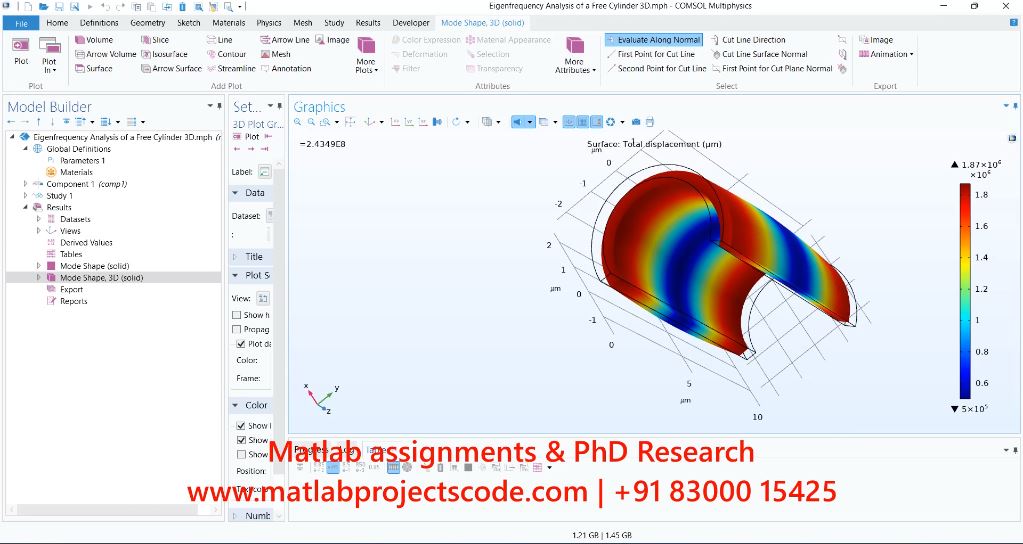The width and height of the screenshot is (1023, 544).
Task: Add an Arrow Line plot
Action: coord(285,40)
